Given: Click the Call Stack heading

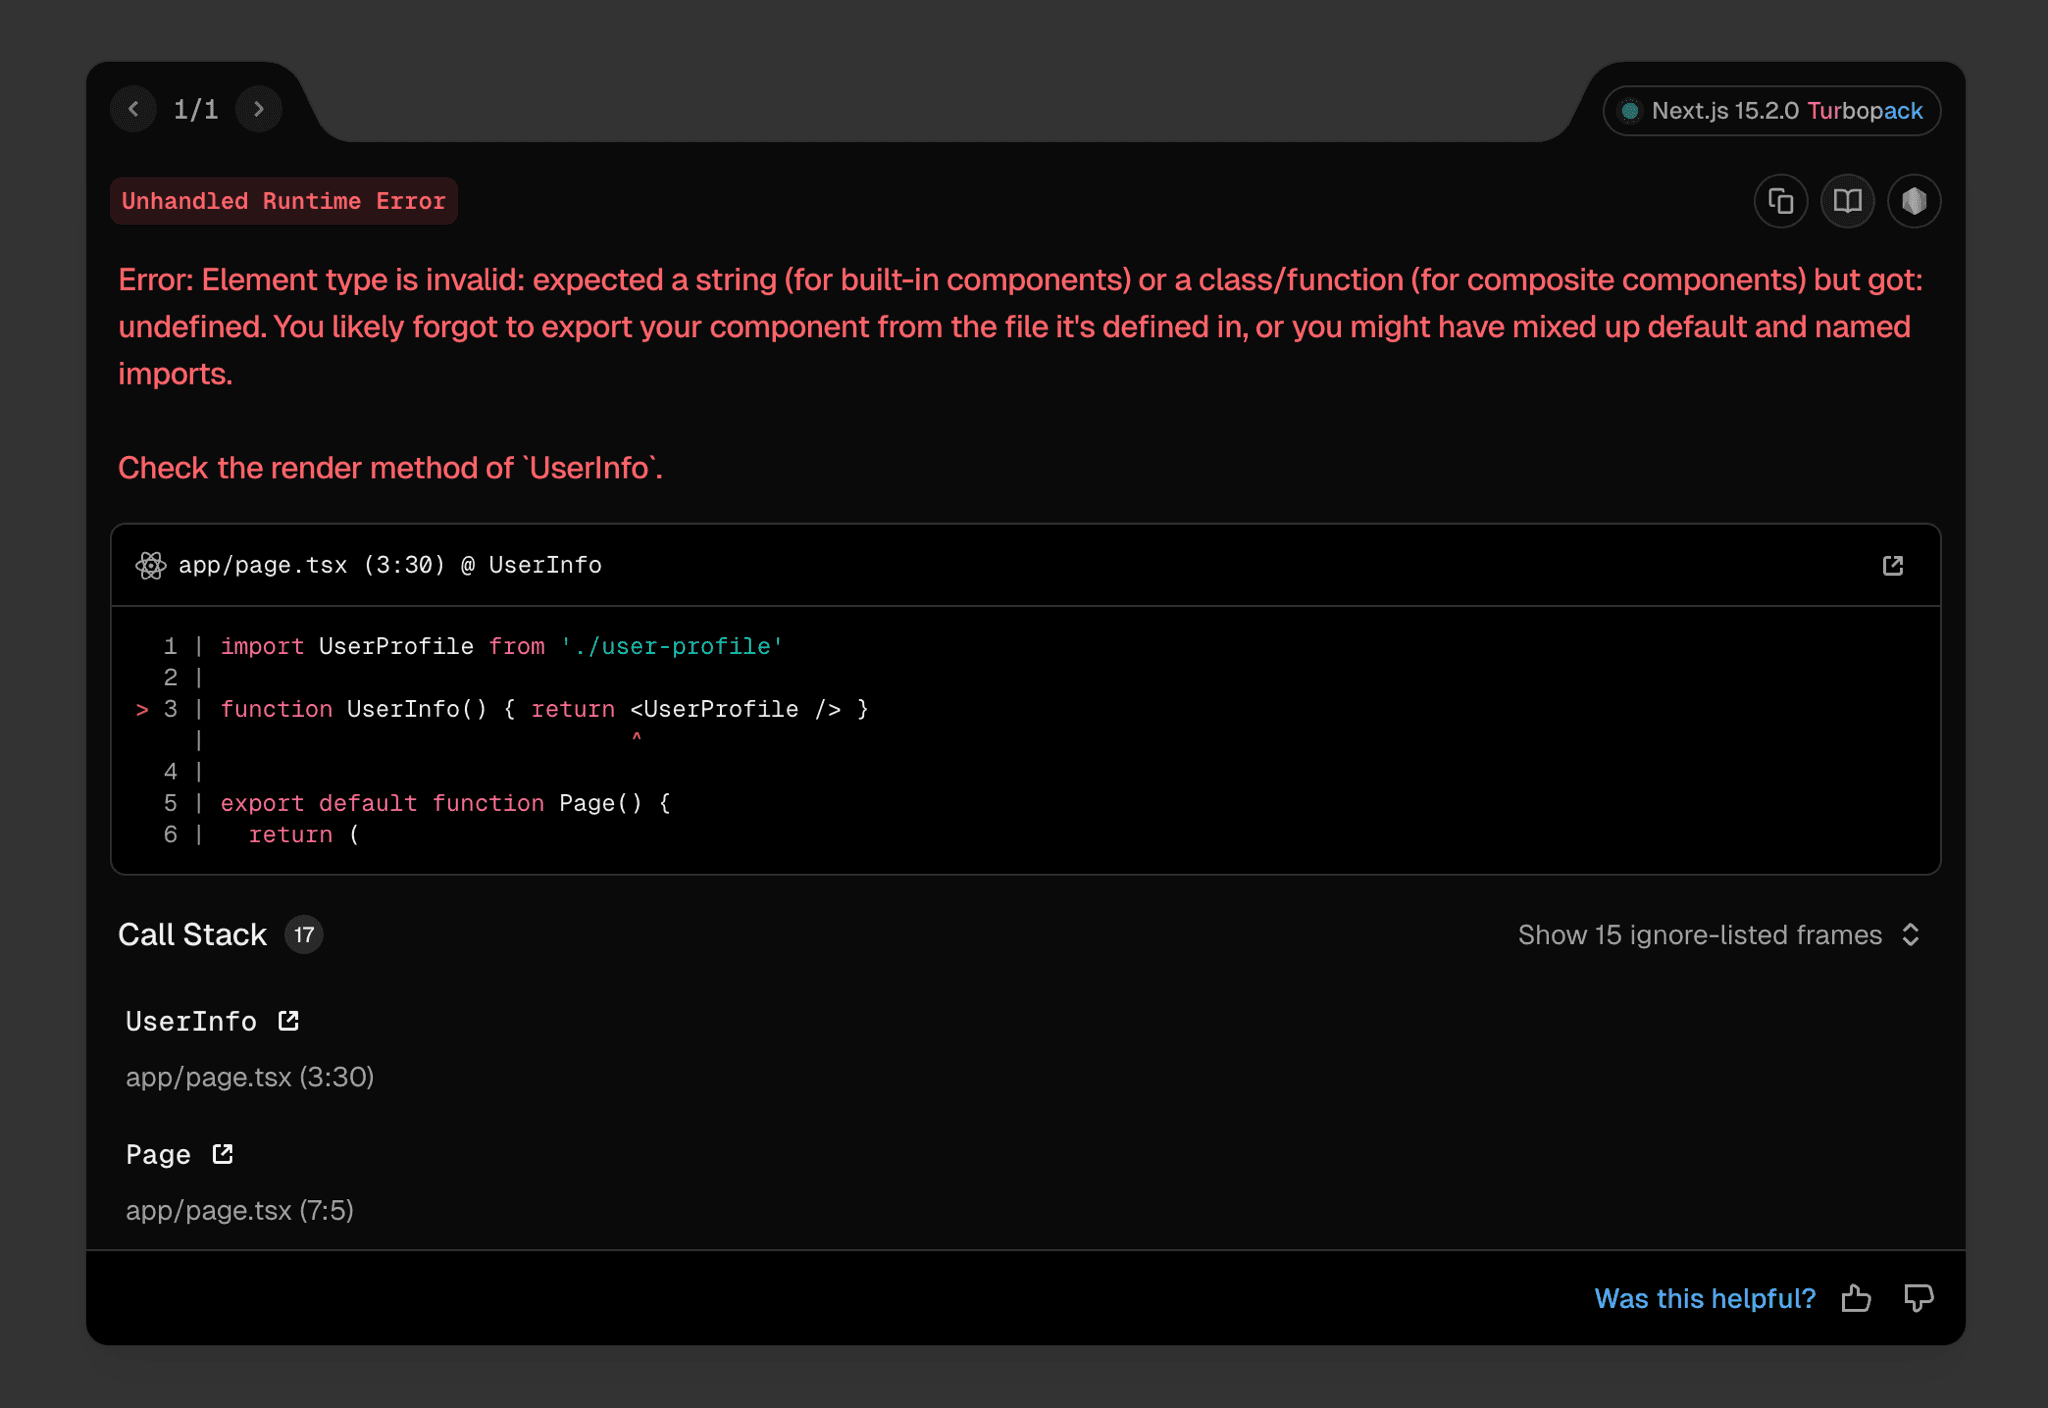Looking at the screenshot, I should (193, 934).
